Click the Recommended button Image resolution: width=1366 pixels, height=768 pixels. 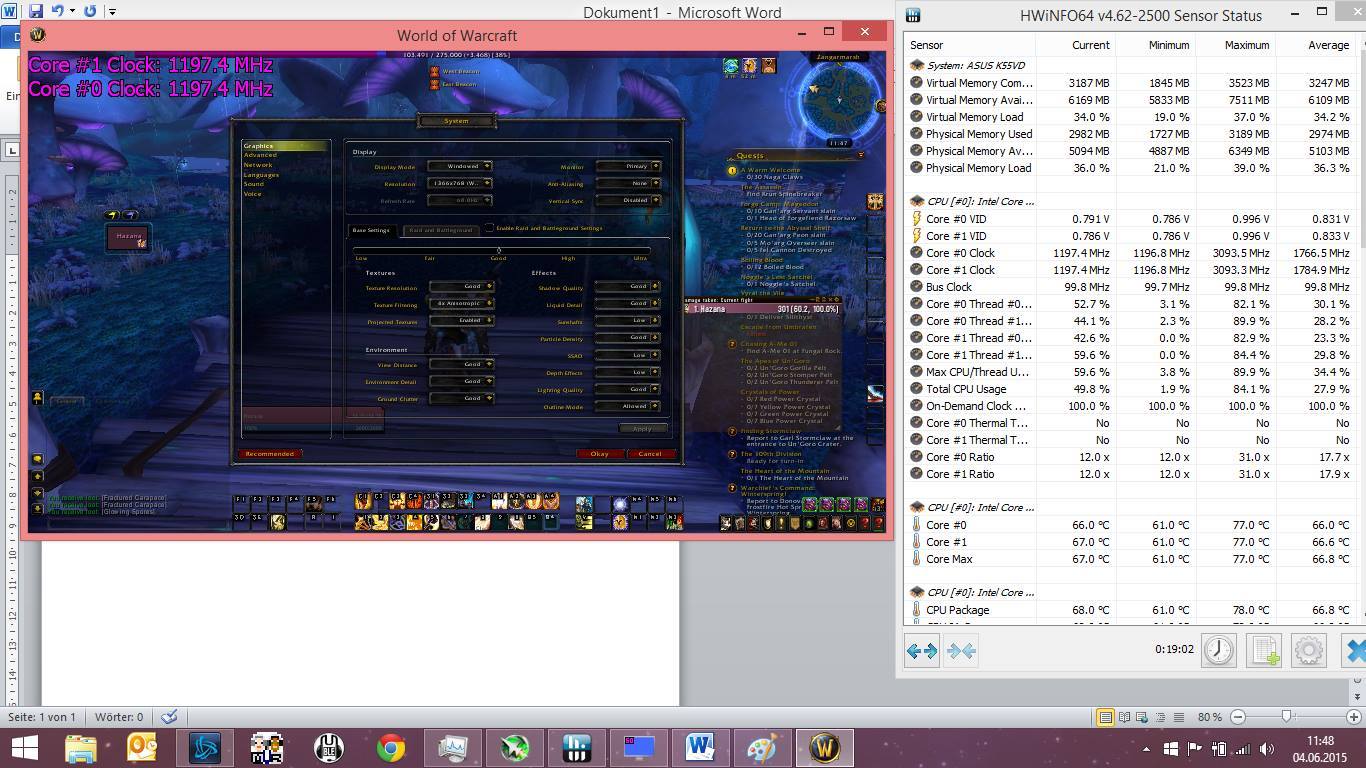[270, 454]
